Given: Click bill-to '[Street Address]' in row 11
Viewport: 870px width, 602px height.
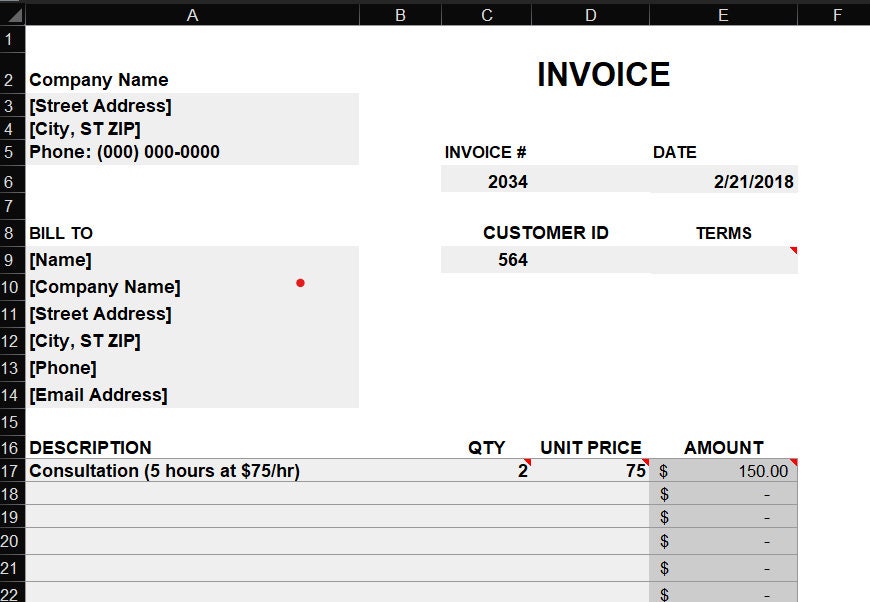Looking at the screenshot, I should click(x=192, y=314).
